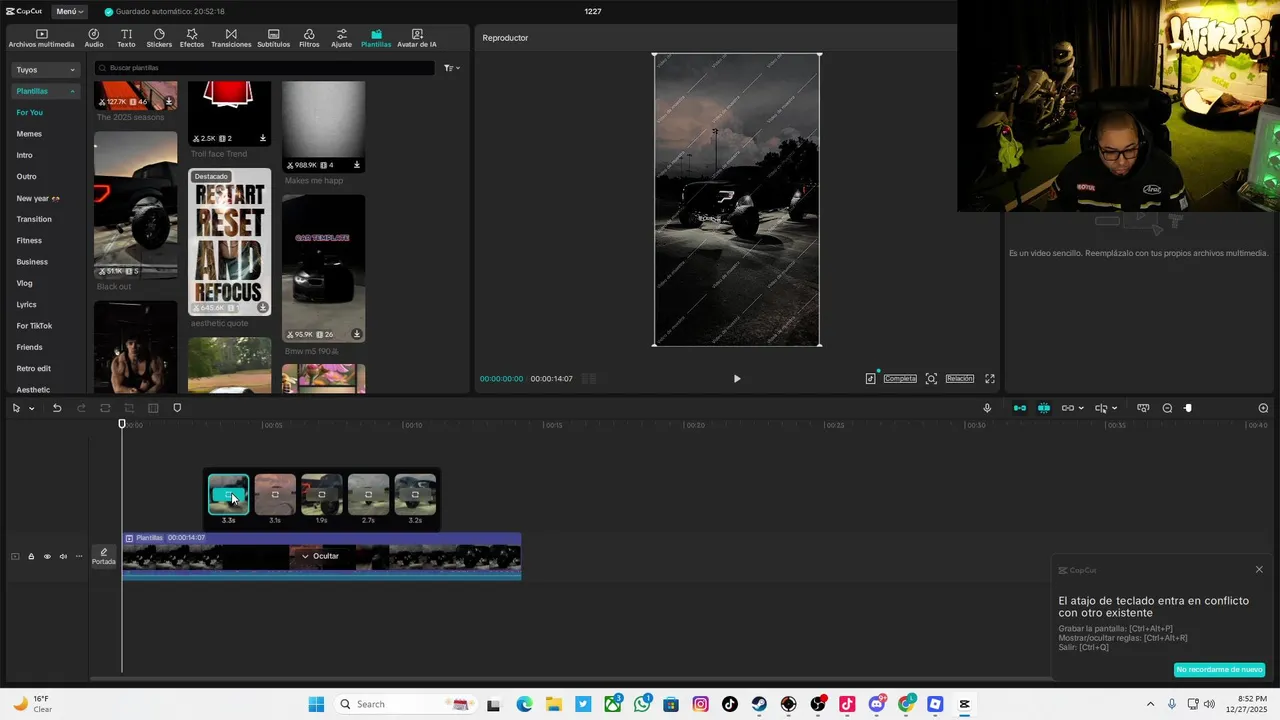Select the Transition category
Image resolution: width=1280 pixels, height=720 pixels.
pyautogui.click(x=34, y=219)
